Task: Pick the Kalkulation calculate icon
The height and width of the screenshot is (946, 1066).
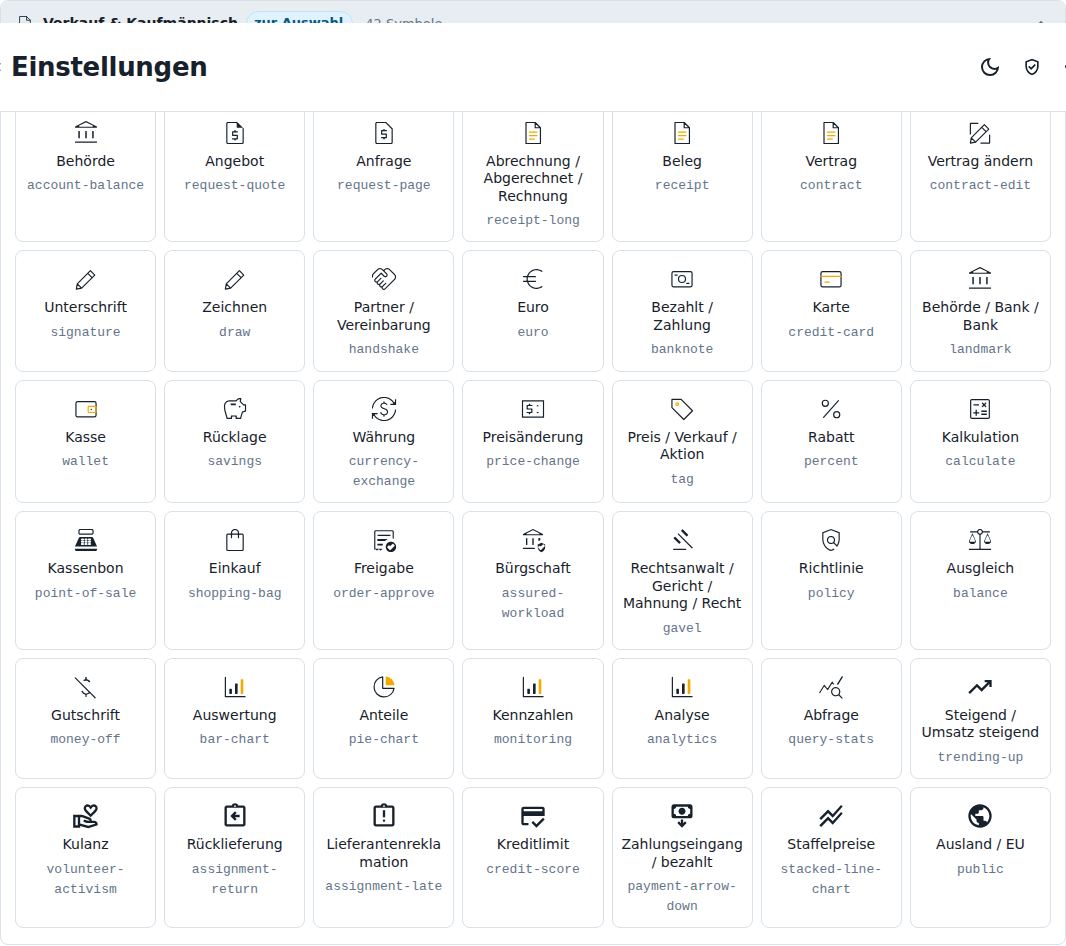Action: coord(980,409)
